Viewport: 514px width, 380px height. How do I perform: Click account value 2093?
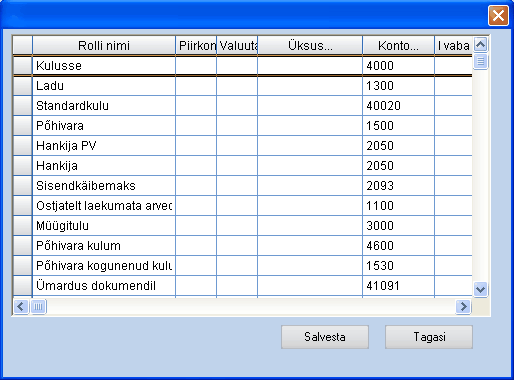[x=399, y=186]
